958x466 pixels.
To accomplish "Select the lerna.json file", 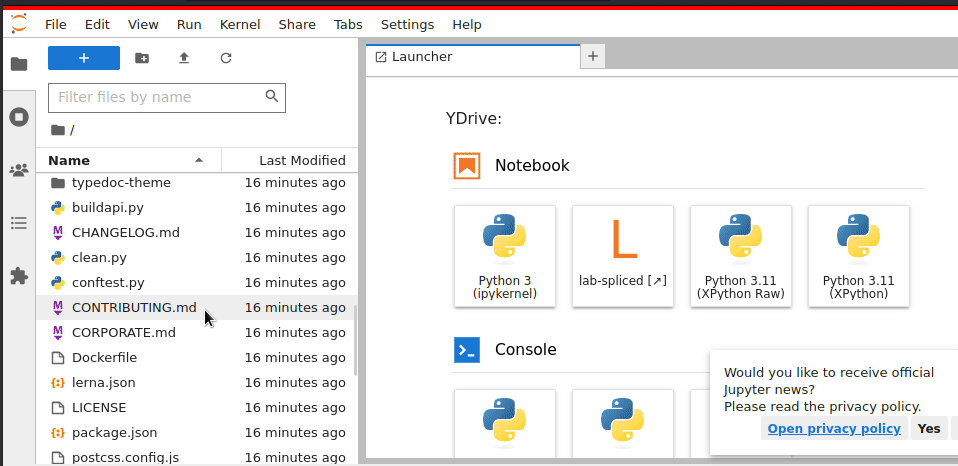I will point(197,382).
